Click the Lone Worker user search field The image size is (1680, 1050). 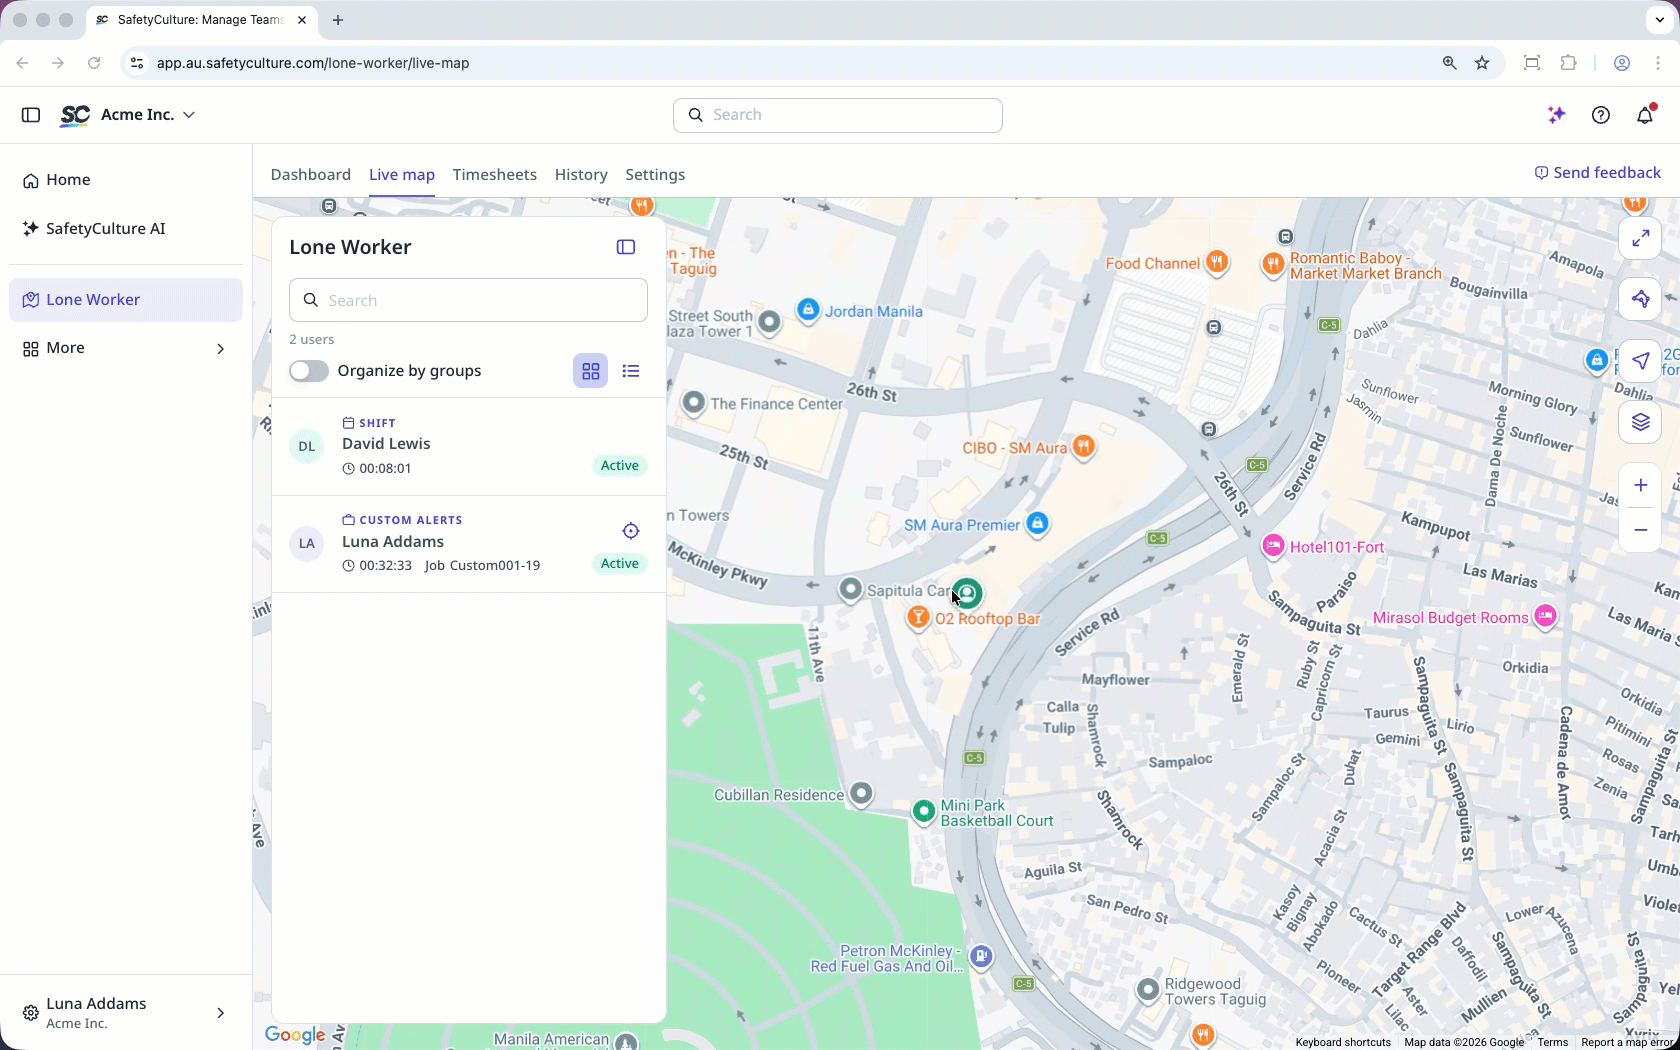coord(468,300)
